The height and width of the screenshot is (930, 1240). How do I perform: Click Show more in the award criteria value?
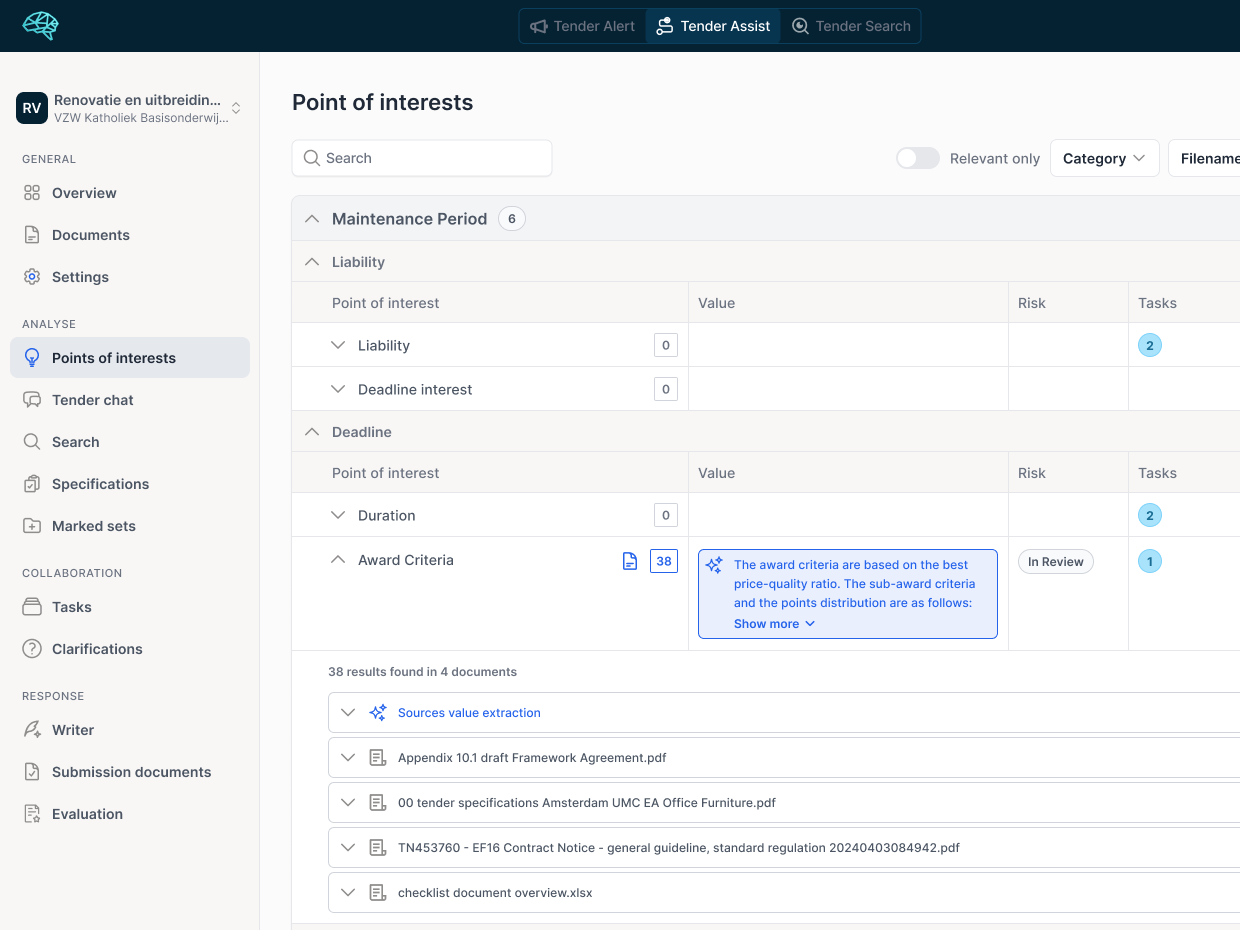[774, 624]
